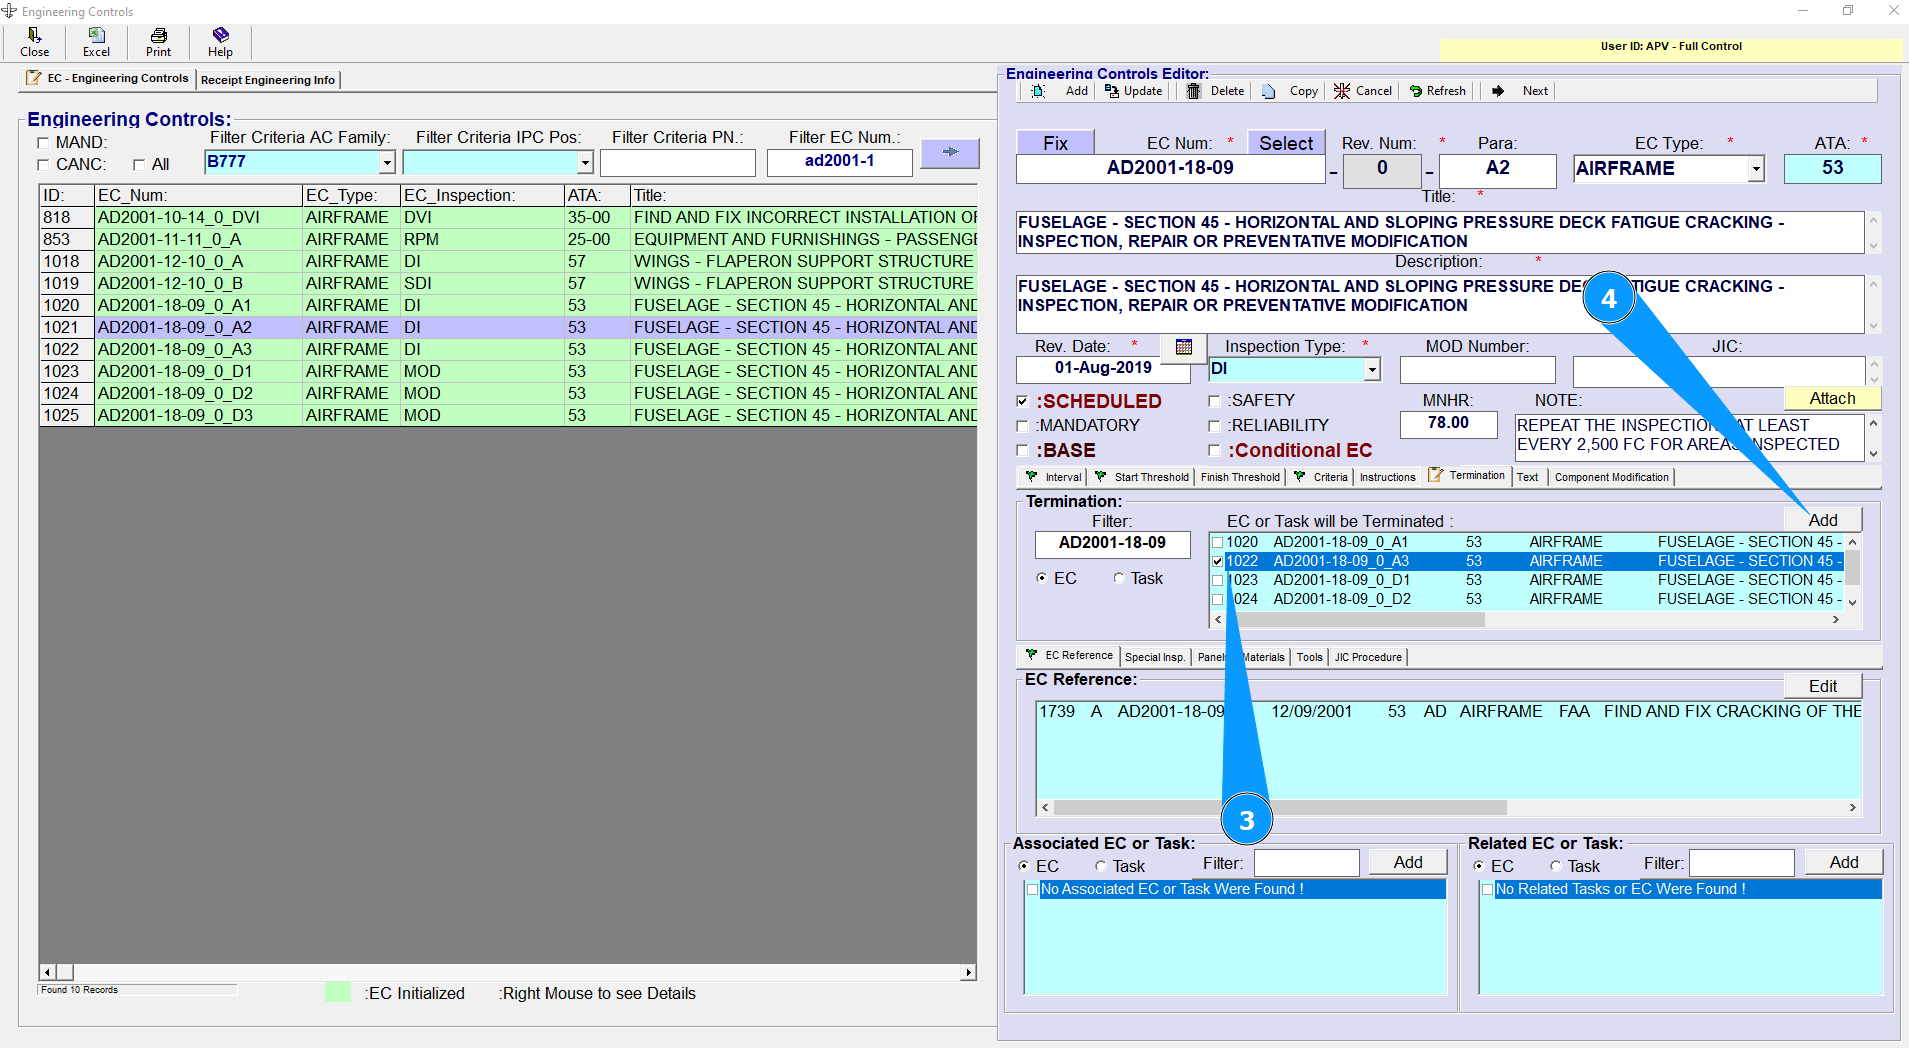Image resolution: width=1909 pixels, height=1048 pixels.
Task: Click the Copy icon in editor toolbar
Action: coord(1269,91)
